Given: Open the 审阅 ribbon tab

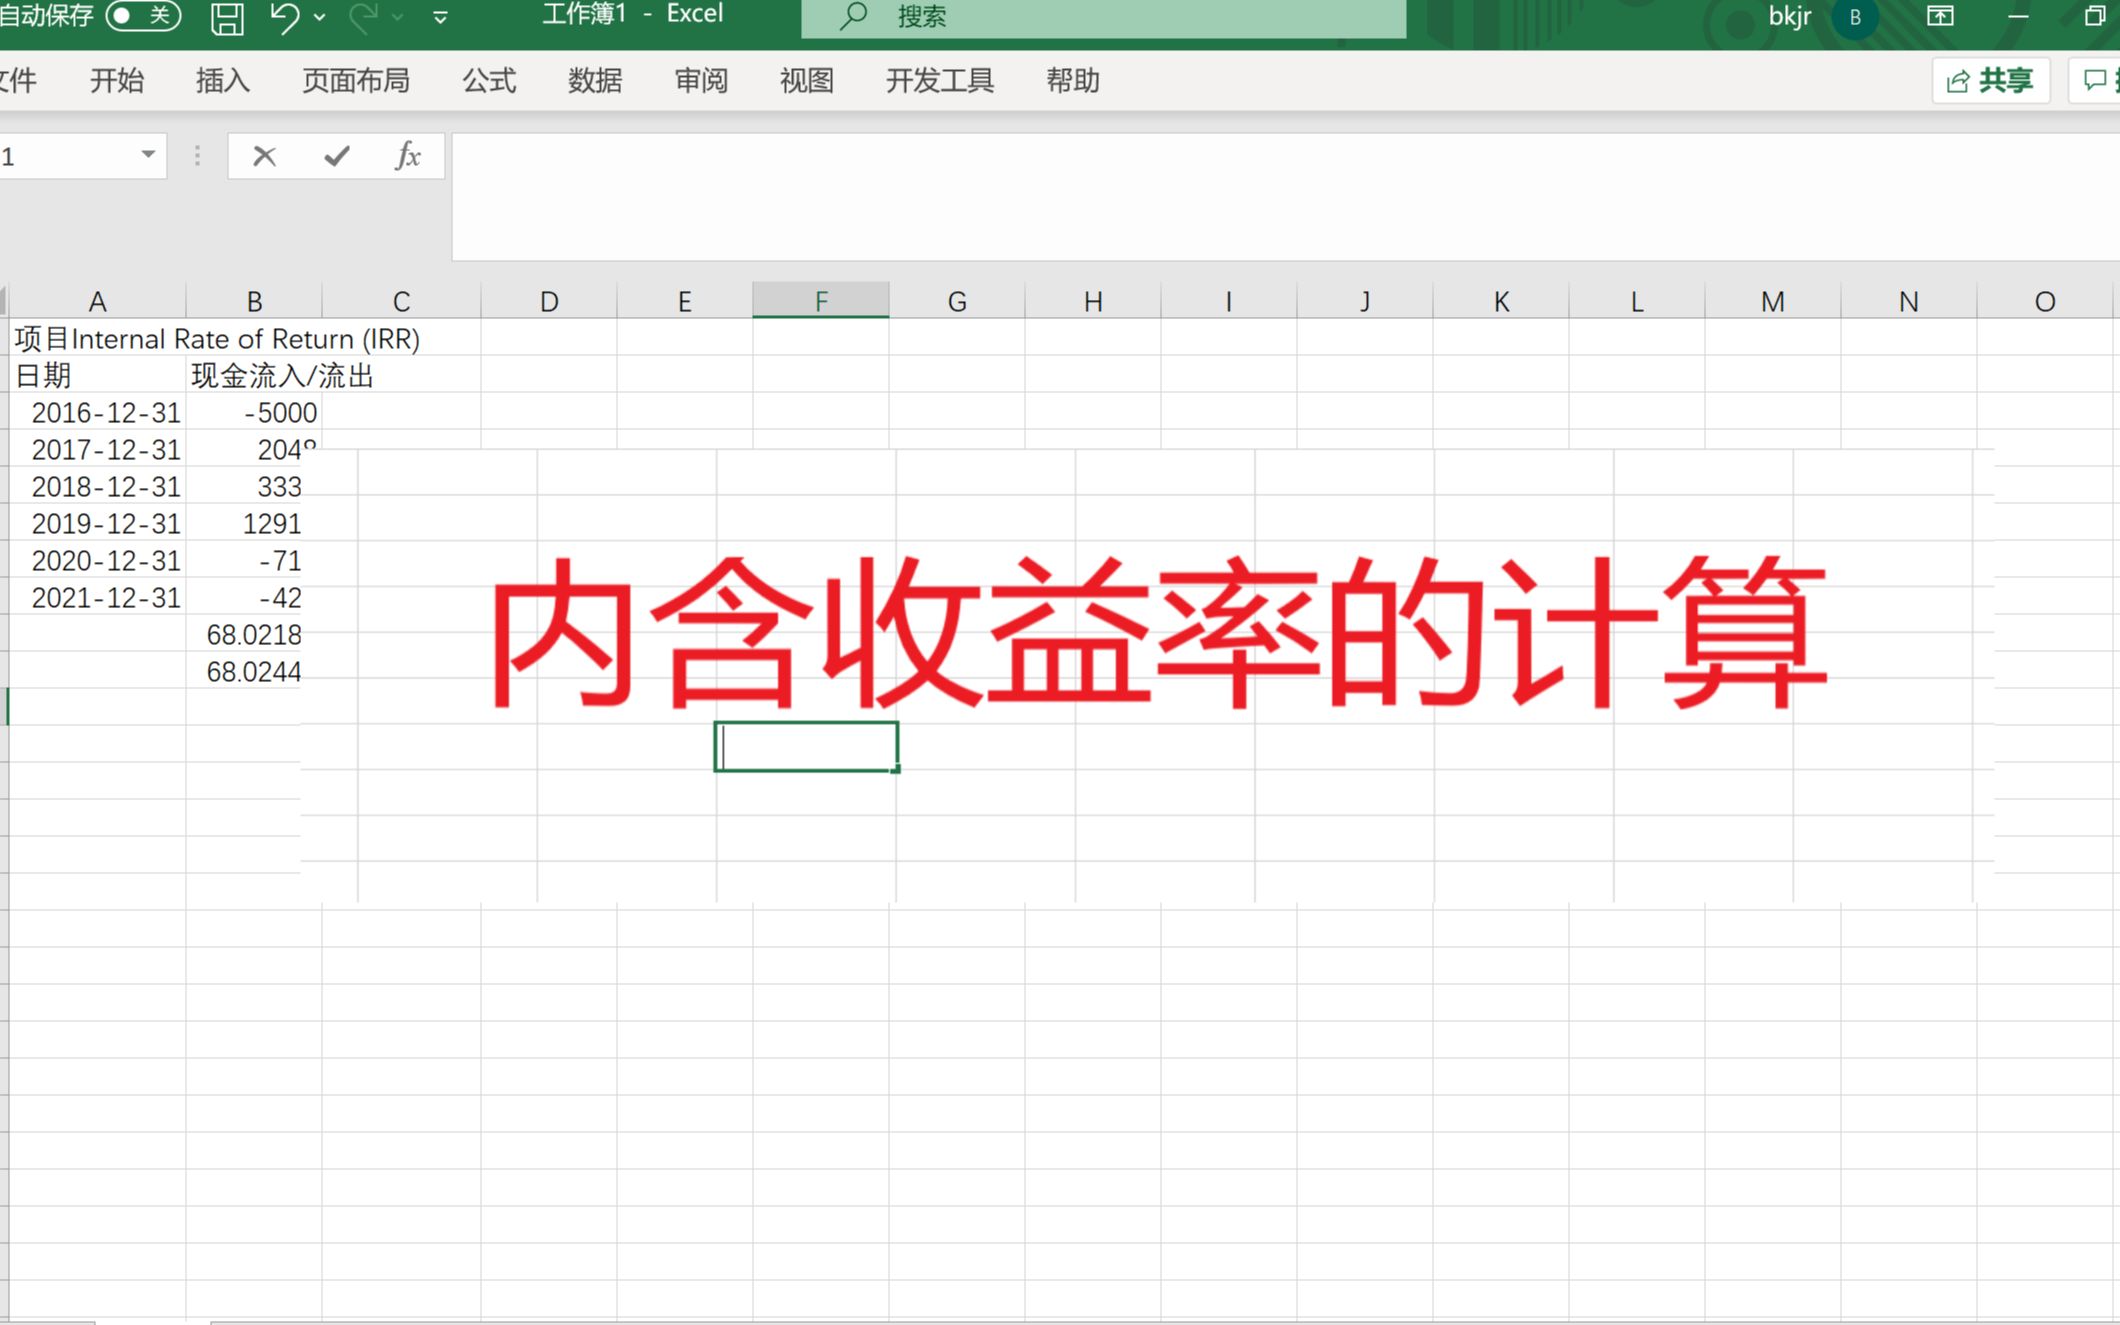Looking at the screenshot, I should 701,81.
